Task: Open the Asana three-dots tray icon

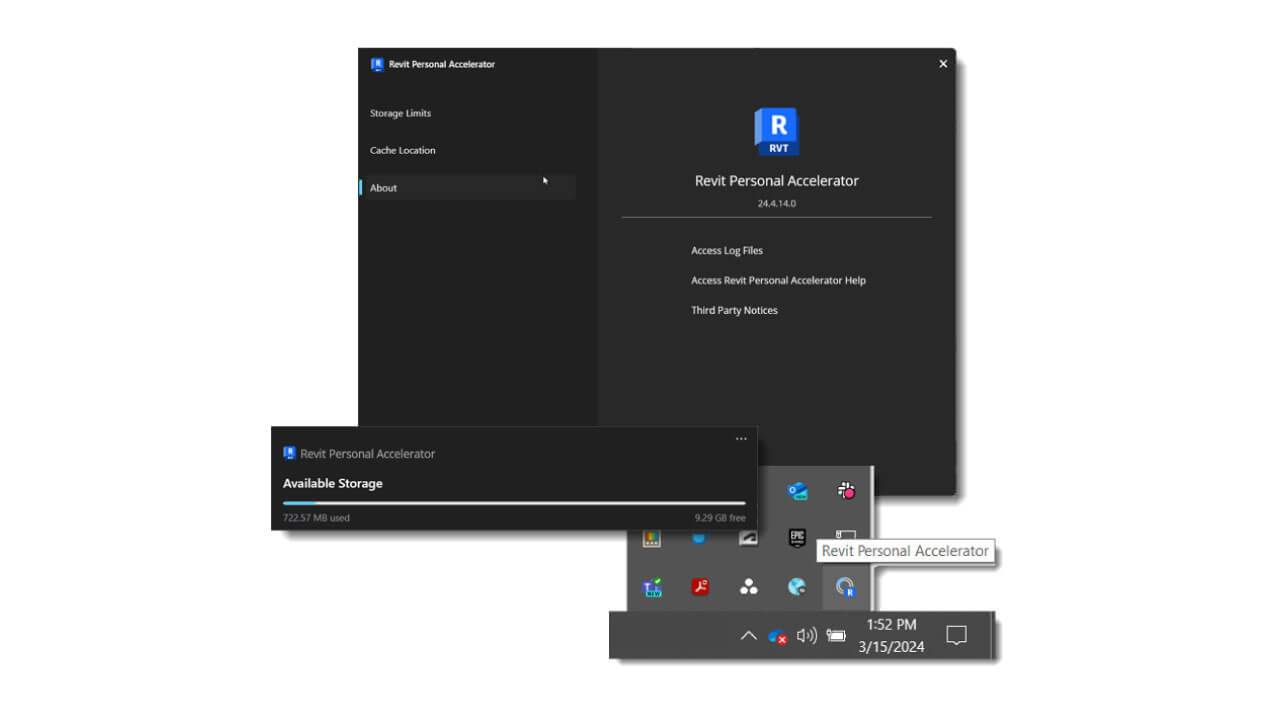Action: click(x=749, y=587)
